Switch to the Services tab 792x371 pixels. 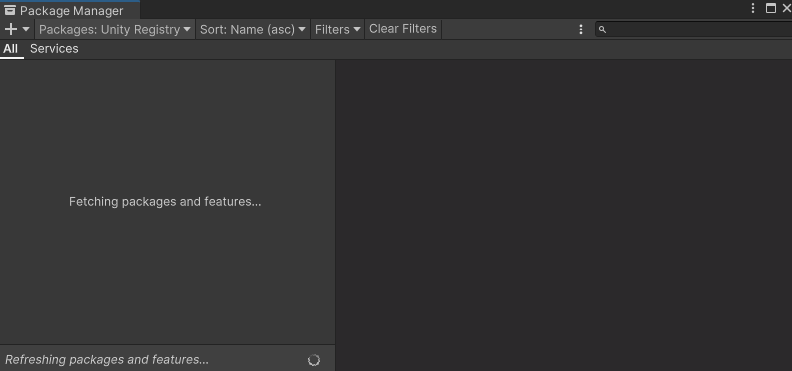(54, 49)
